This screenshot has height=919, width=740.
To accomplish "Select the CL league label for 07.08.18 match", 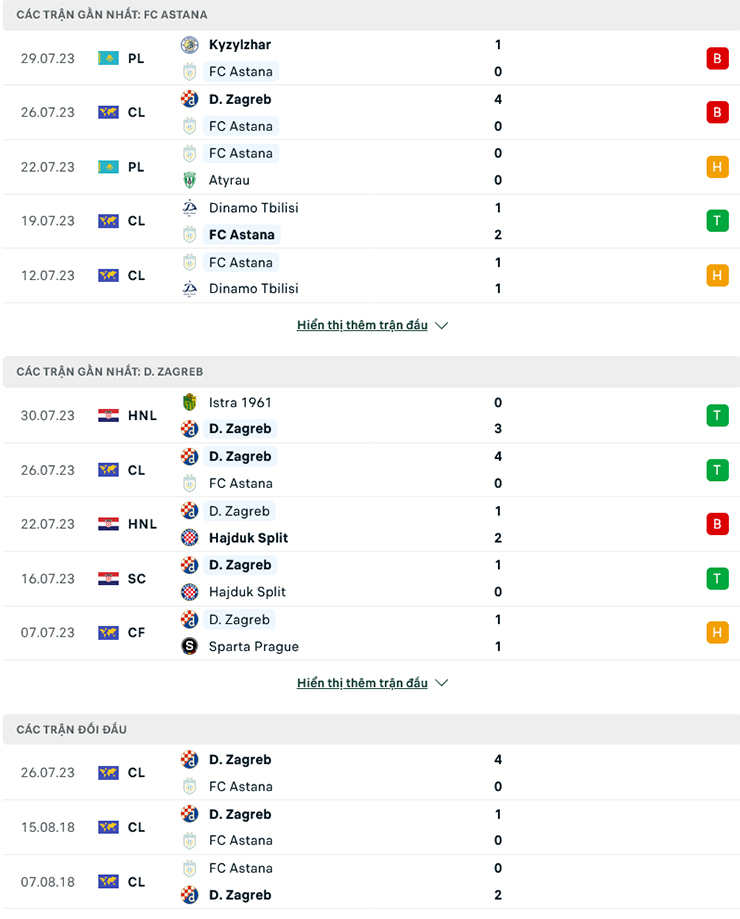I will (136, 882).
